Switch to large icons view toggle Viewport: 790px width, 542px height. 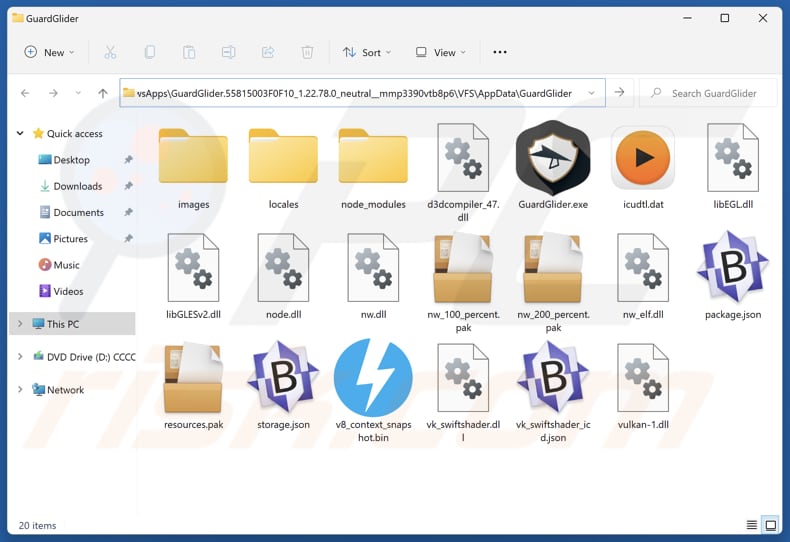click(x=771, y=525)
